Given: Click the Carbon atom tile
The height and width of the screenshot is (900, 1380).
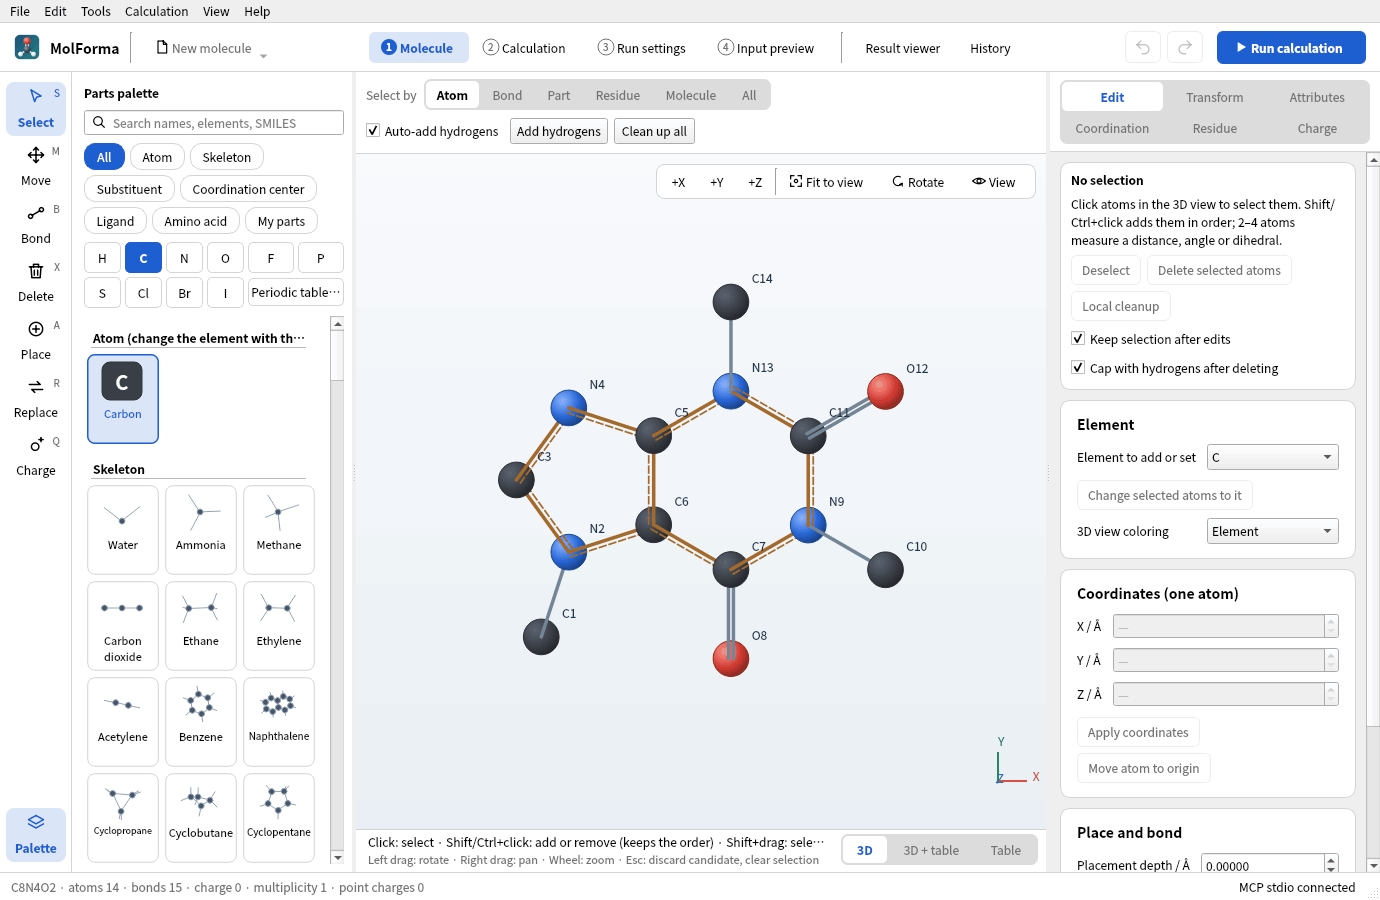Looking at the screenshot, I should (x=123, y=399).
